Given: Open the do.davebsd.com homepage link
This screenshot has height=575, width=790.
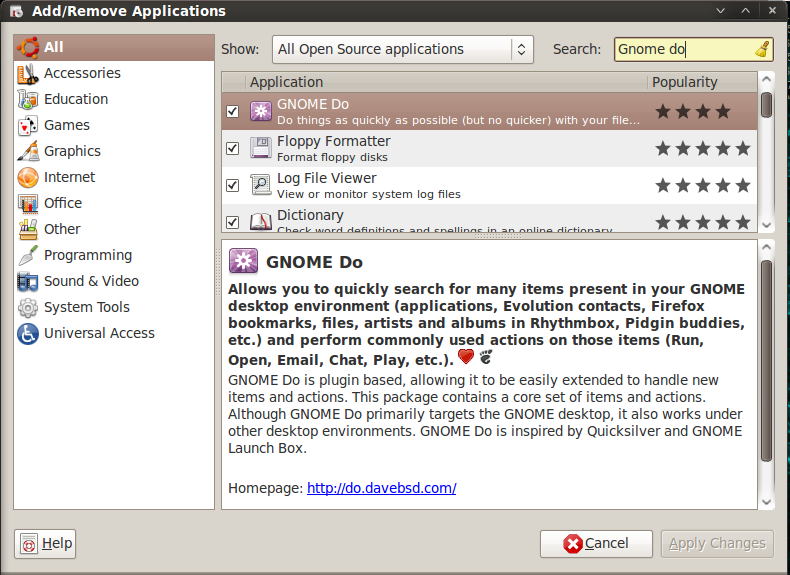Looking at the screenshot, I should [x=381, y=488].
